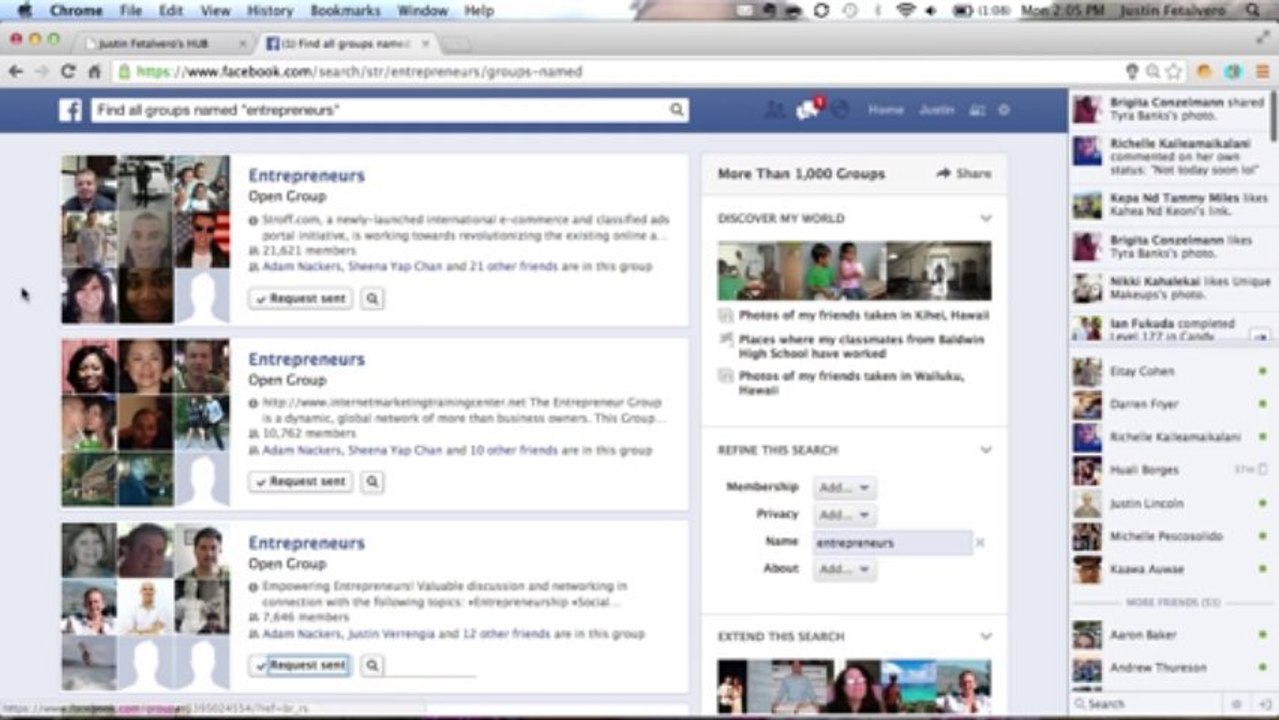Click Request sent for 10,762 members group
The height and width of the screenshot is (720, 1279).
300,482
